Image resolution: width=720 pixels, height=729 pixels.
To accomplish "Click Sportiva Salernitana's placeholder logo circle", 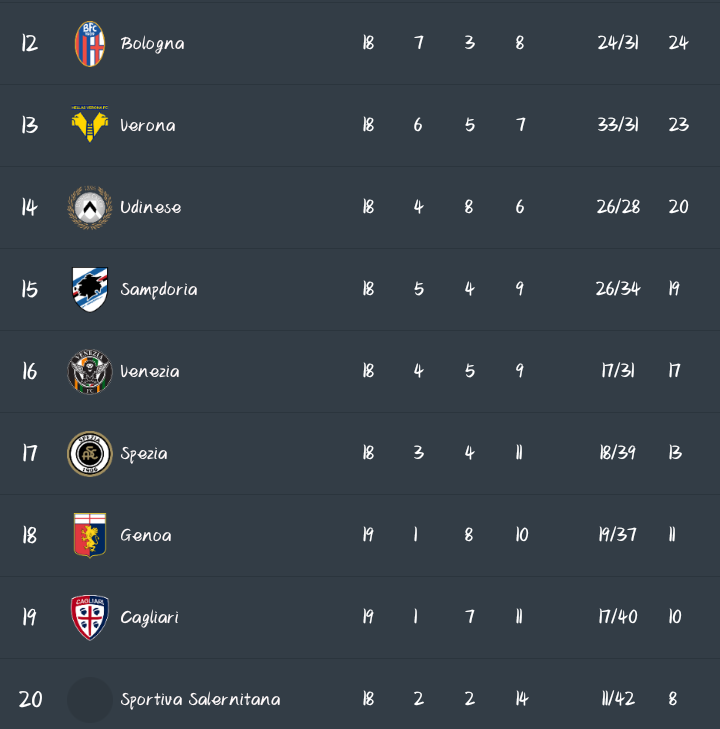I will [x=90, y=700].
